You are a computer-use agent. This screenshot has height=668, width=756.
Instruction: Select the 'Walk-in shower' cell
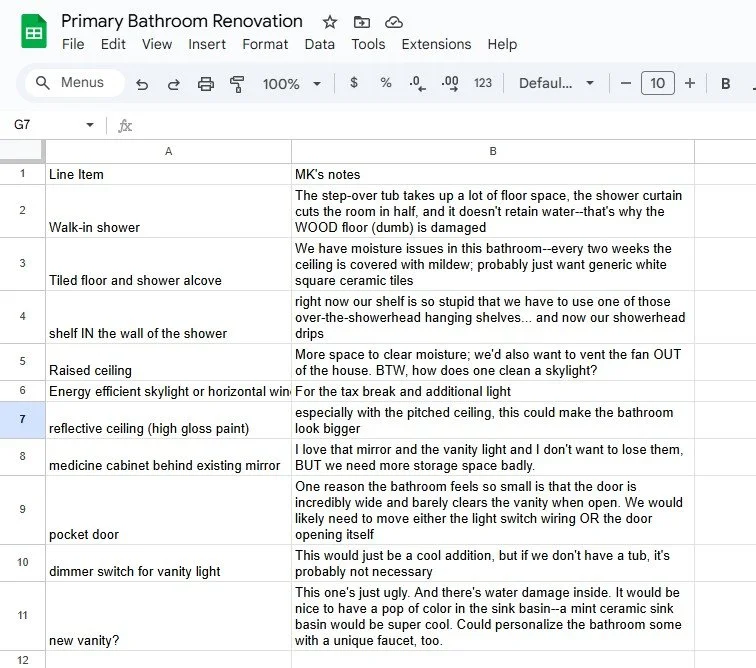click(168, 211)
